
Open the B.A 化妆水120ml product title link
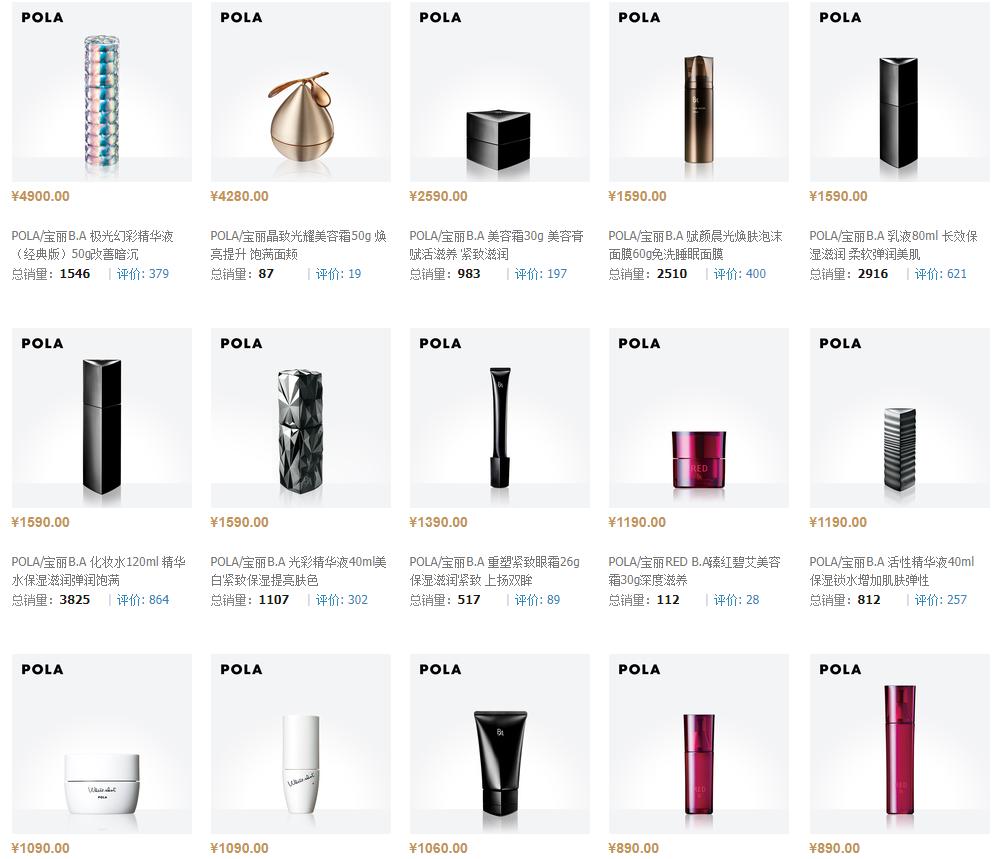click(x=98, y=571)
